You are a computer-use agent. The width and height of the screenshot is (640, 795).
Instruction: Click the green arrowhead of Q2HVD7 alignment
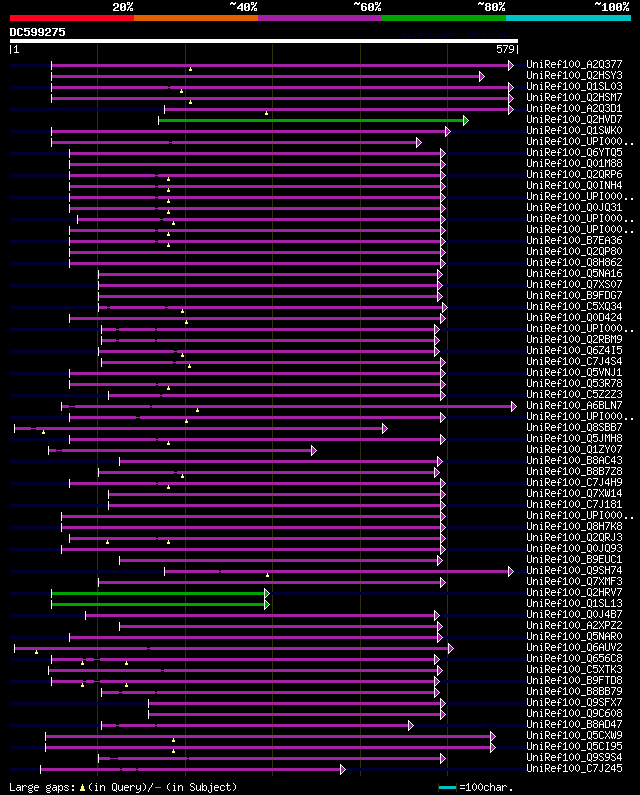[x=466, y=121]
